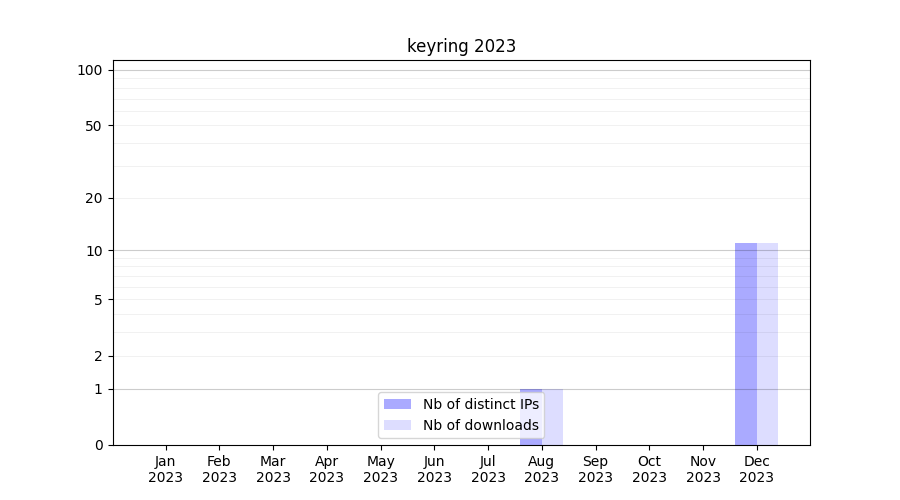Screen dimensions: 900x500
Task: Select the 'Nb of distinct IPs' legend label
Action: tap(480, 404)
